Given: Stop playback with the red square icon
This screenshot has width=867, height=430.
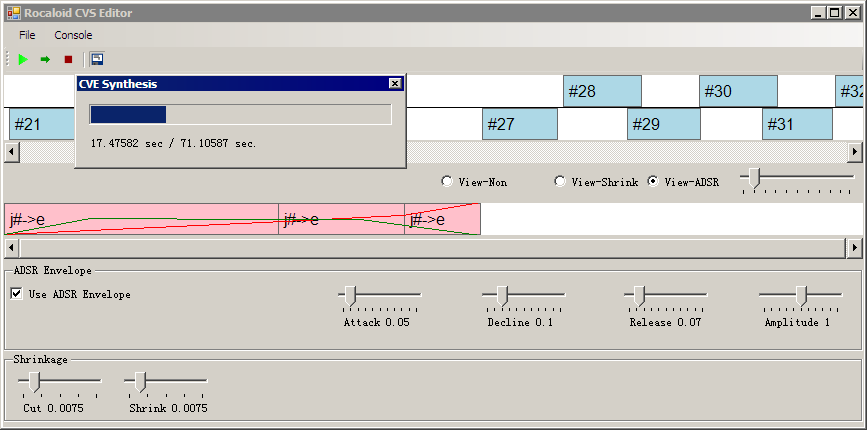Looking at the screenshot, I should coord(68,59).
